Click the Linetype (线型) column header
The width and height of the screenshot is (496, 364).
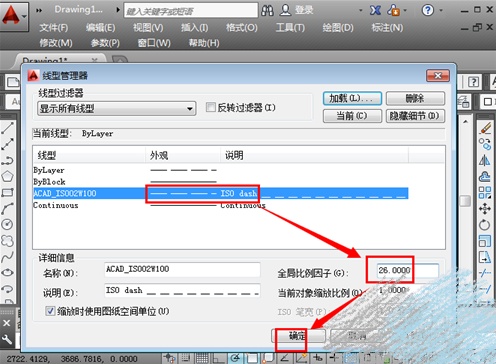[89, 155]
